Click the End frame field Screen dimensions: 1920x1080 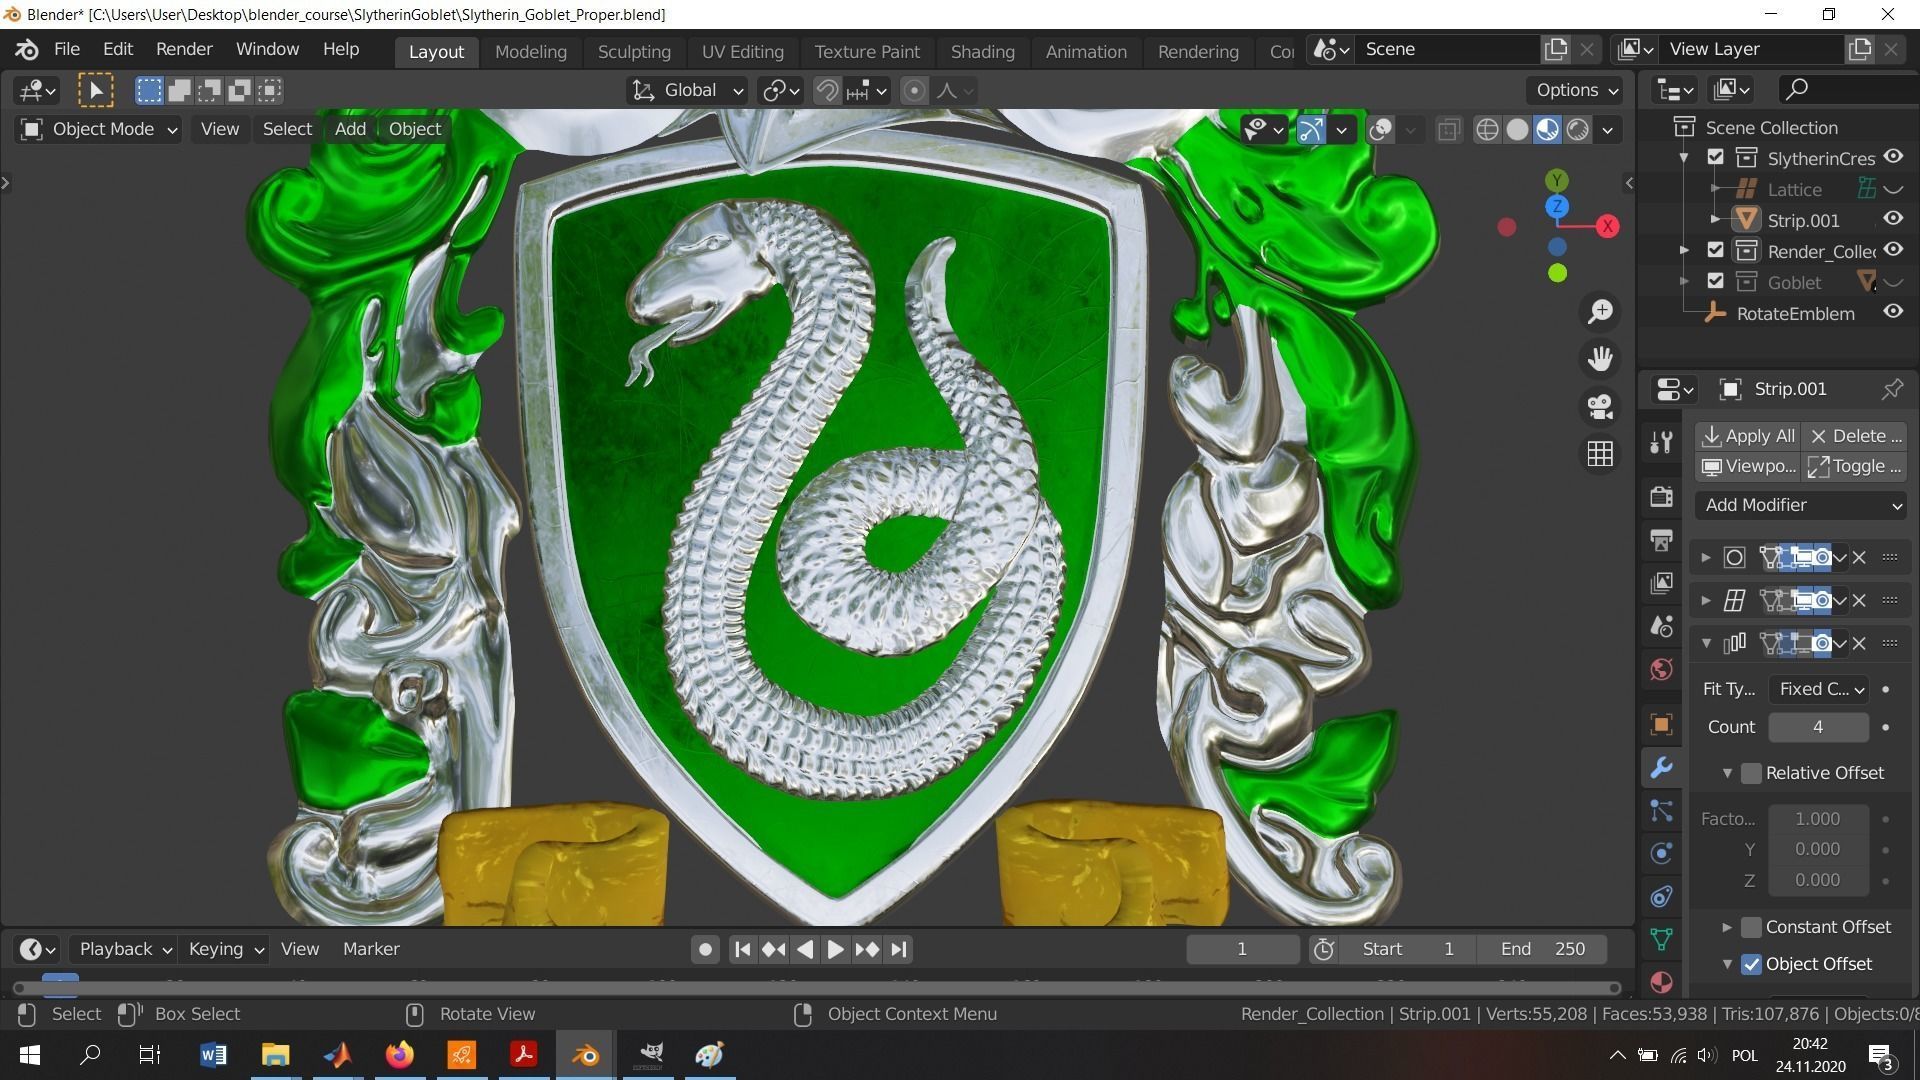(x=1543, y=949)
